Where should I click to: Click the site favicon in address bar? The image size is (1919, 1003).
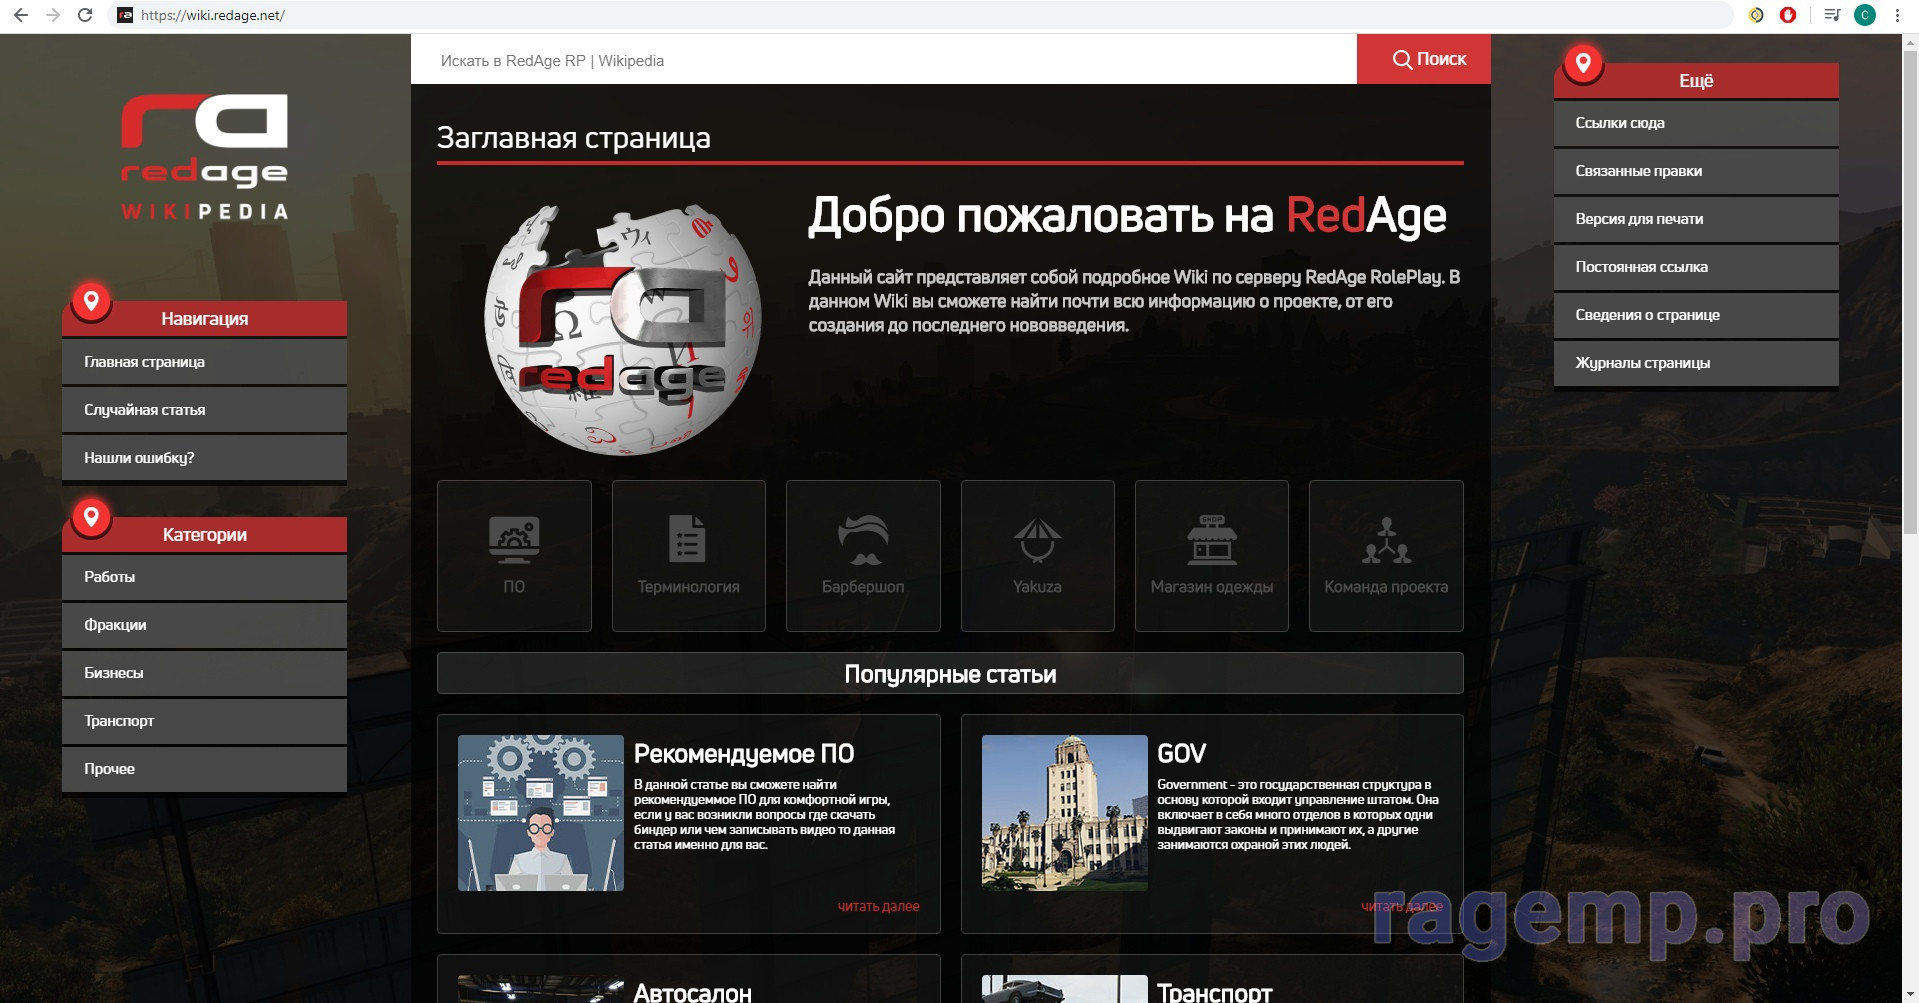tap(125, 15)
